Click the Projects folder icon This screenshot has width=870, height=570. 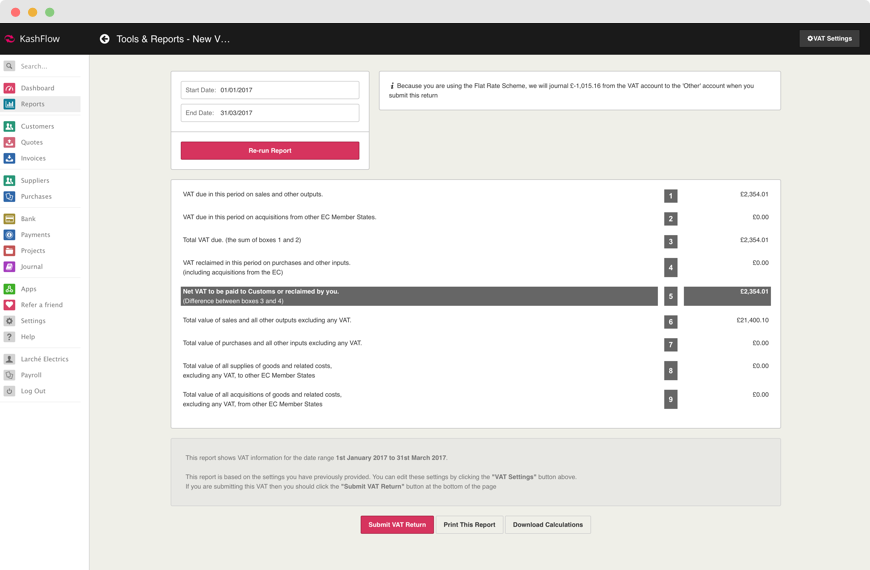click(x=9, y=250)
